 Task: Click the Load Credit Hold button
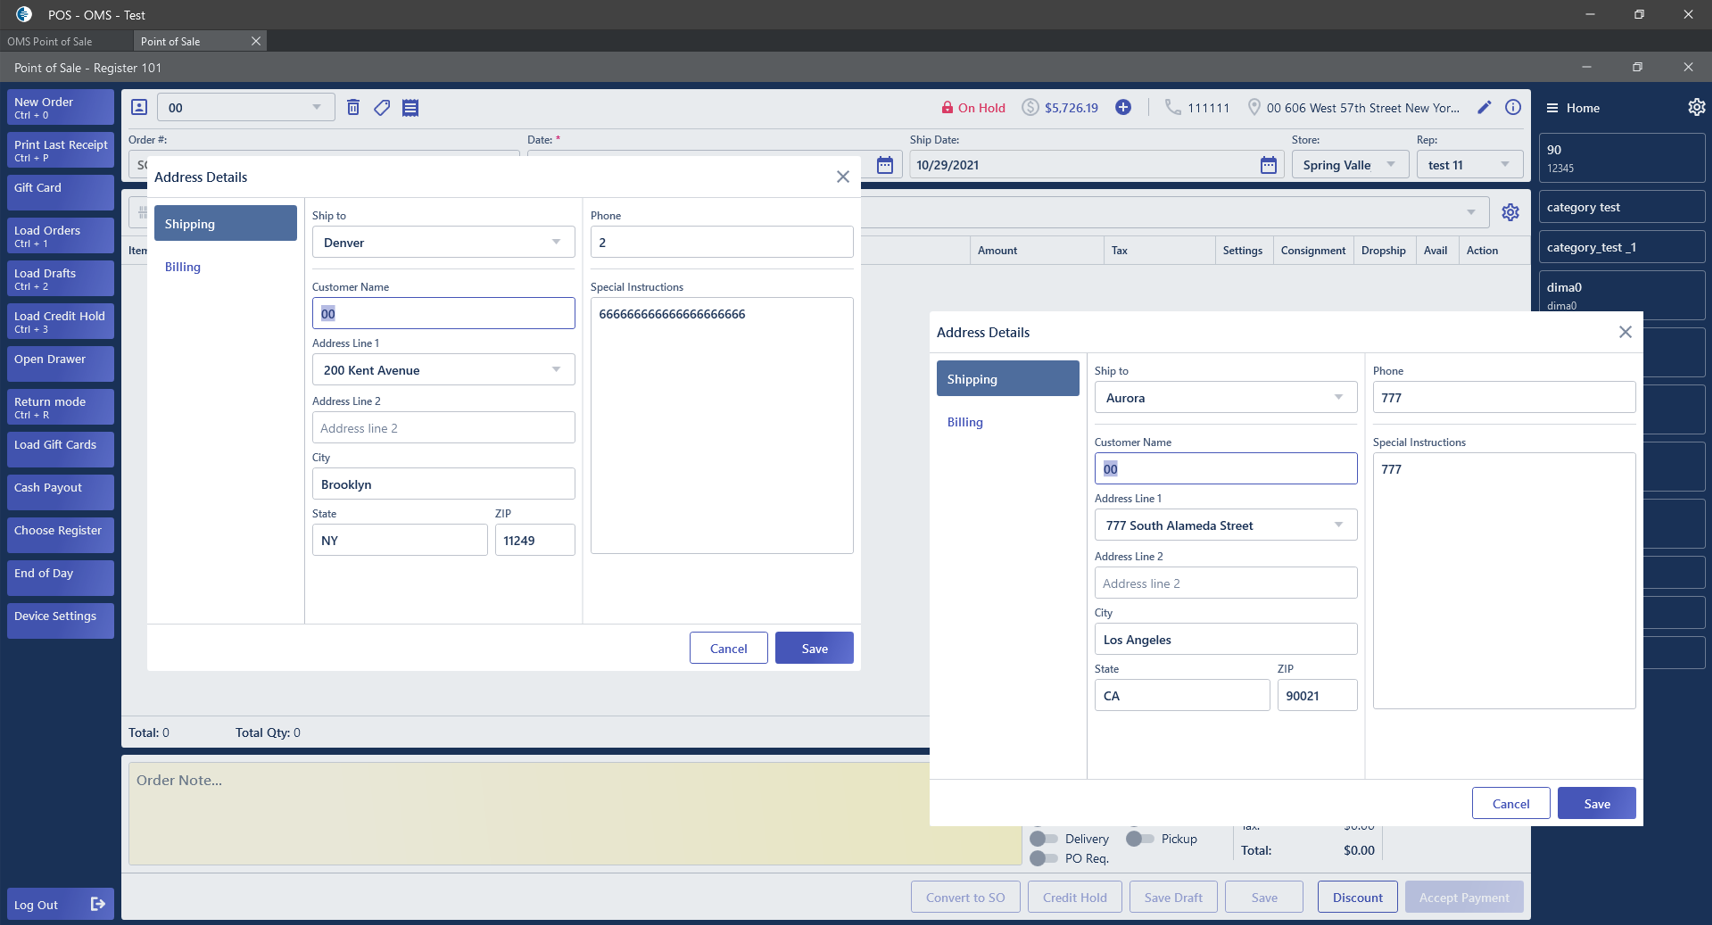tap(60, 321)
